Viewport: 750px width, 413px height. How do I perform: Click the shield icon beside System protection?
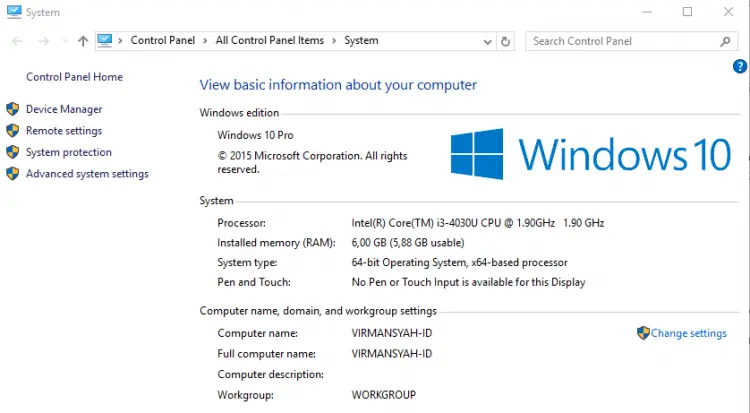point(13,152)
